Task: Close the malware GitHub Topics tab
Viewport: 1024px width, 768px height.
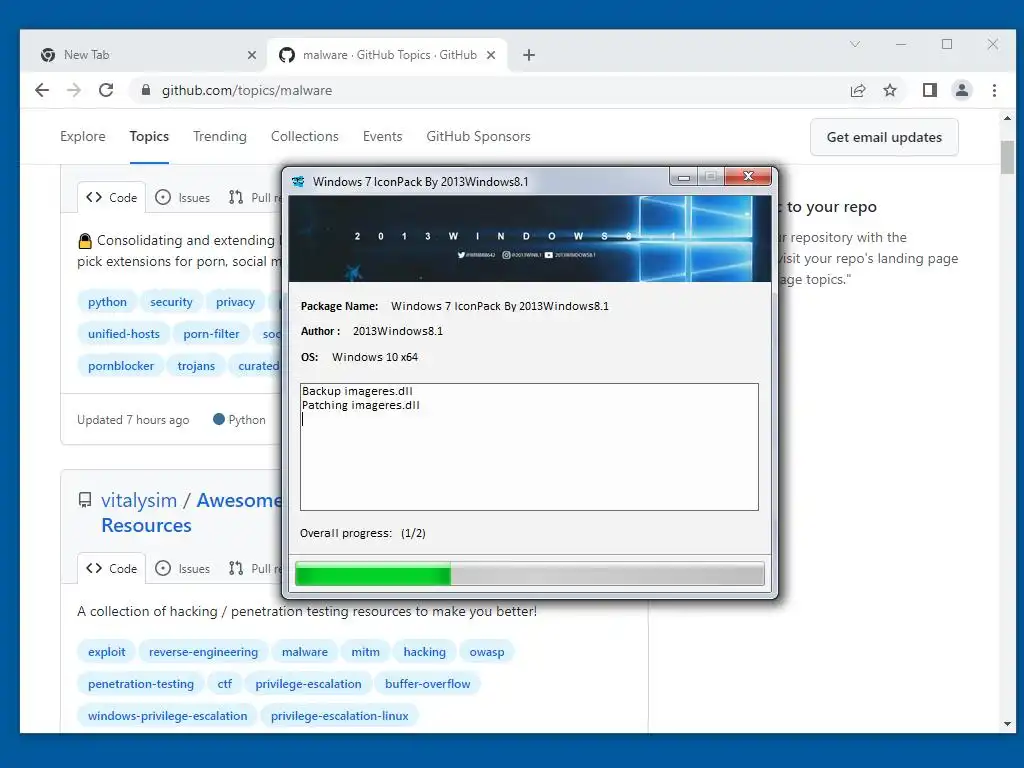Action: click(x=491, y=55)
